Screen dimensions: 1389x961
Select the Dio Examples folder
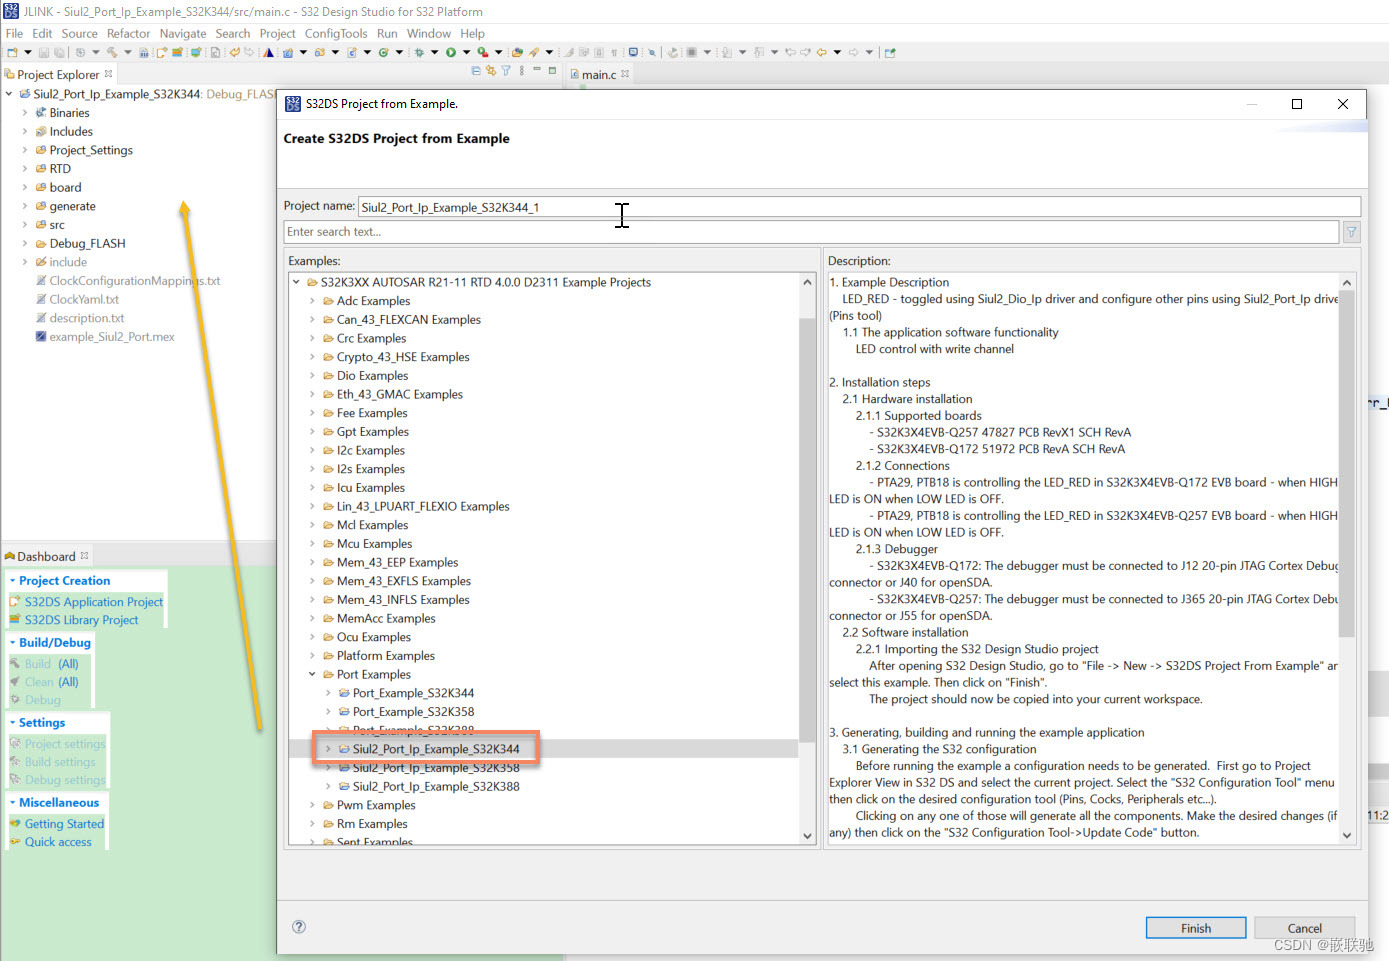[x=372, y=376]
